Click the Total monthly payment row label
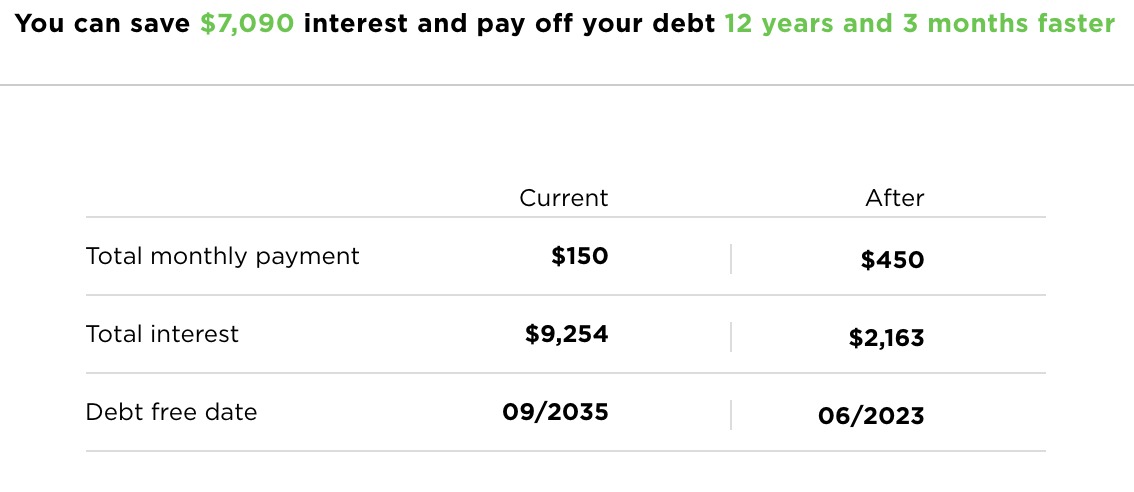Viewport: 1134px width, 492px height. tap(222, 256)
